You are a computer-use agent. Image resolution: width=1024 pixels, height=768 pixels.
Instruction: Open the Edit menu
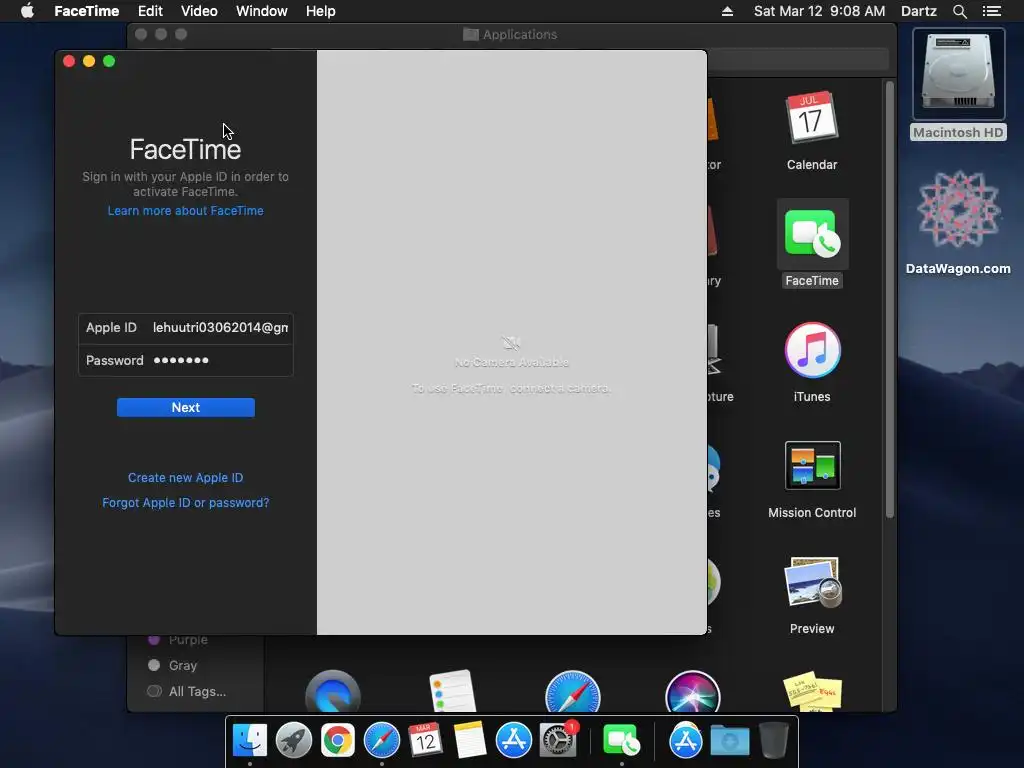tap(150, 11)
